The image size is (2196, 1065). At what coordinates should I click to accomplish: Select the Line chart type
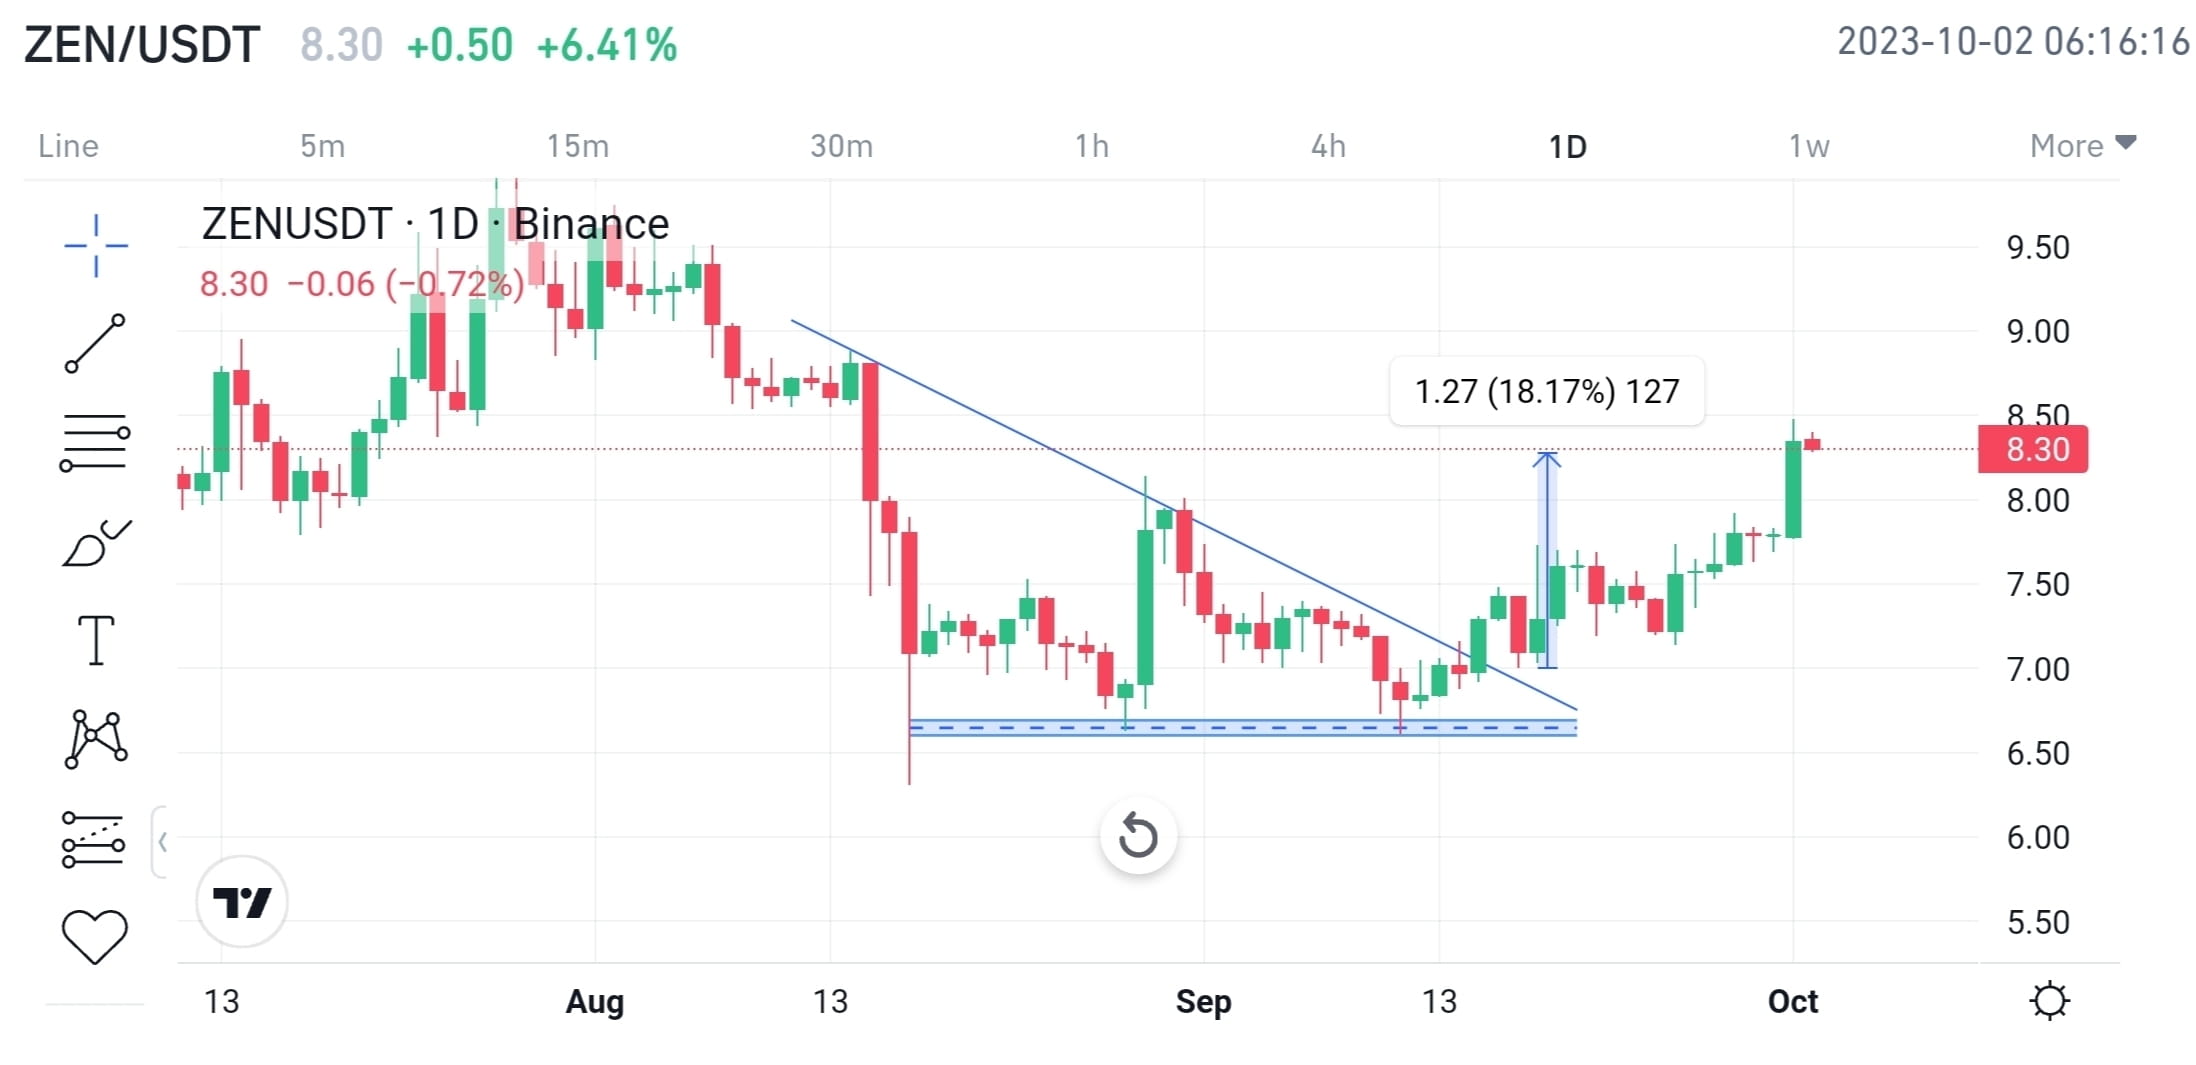click(x=68, y=146)
